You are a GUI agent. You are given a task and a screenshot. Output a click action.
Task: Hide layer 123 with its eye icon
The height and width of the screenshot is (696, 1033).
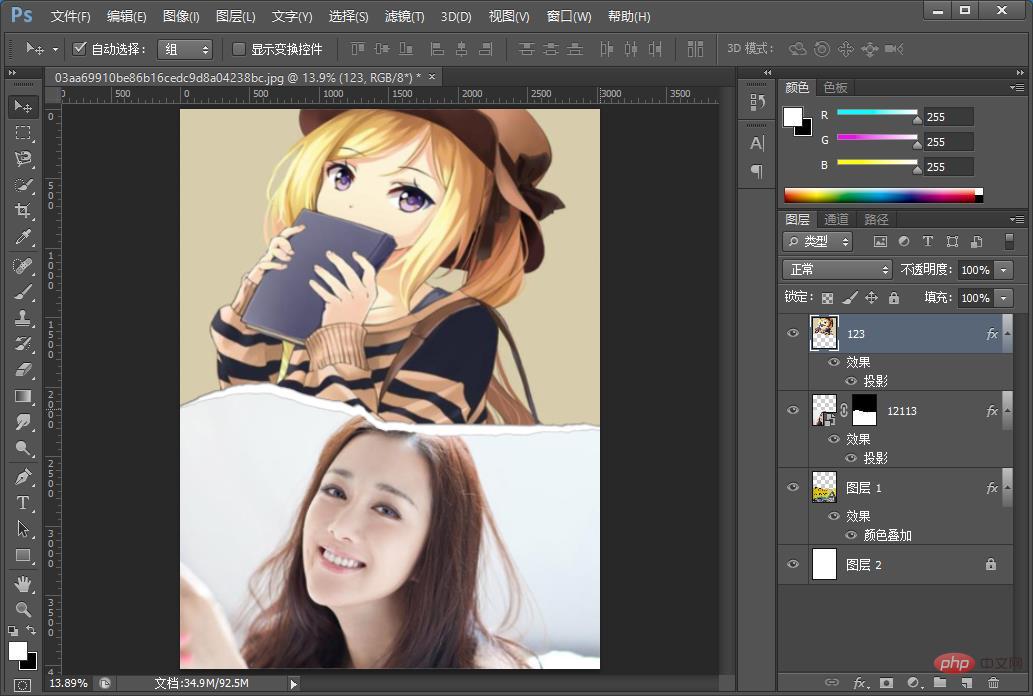[793, 334]
